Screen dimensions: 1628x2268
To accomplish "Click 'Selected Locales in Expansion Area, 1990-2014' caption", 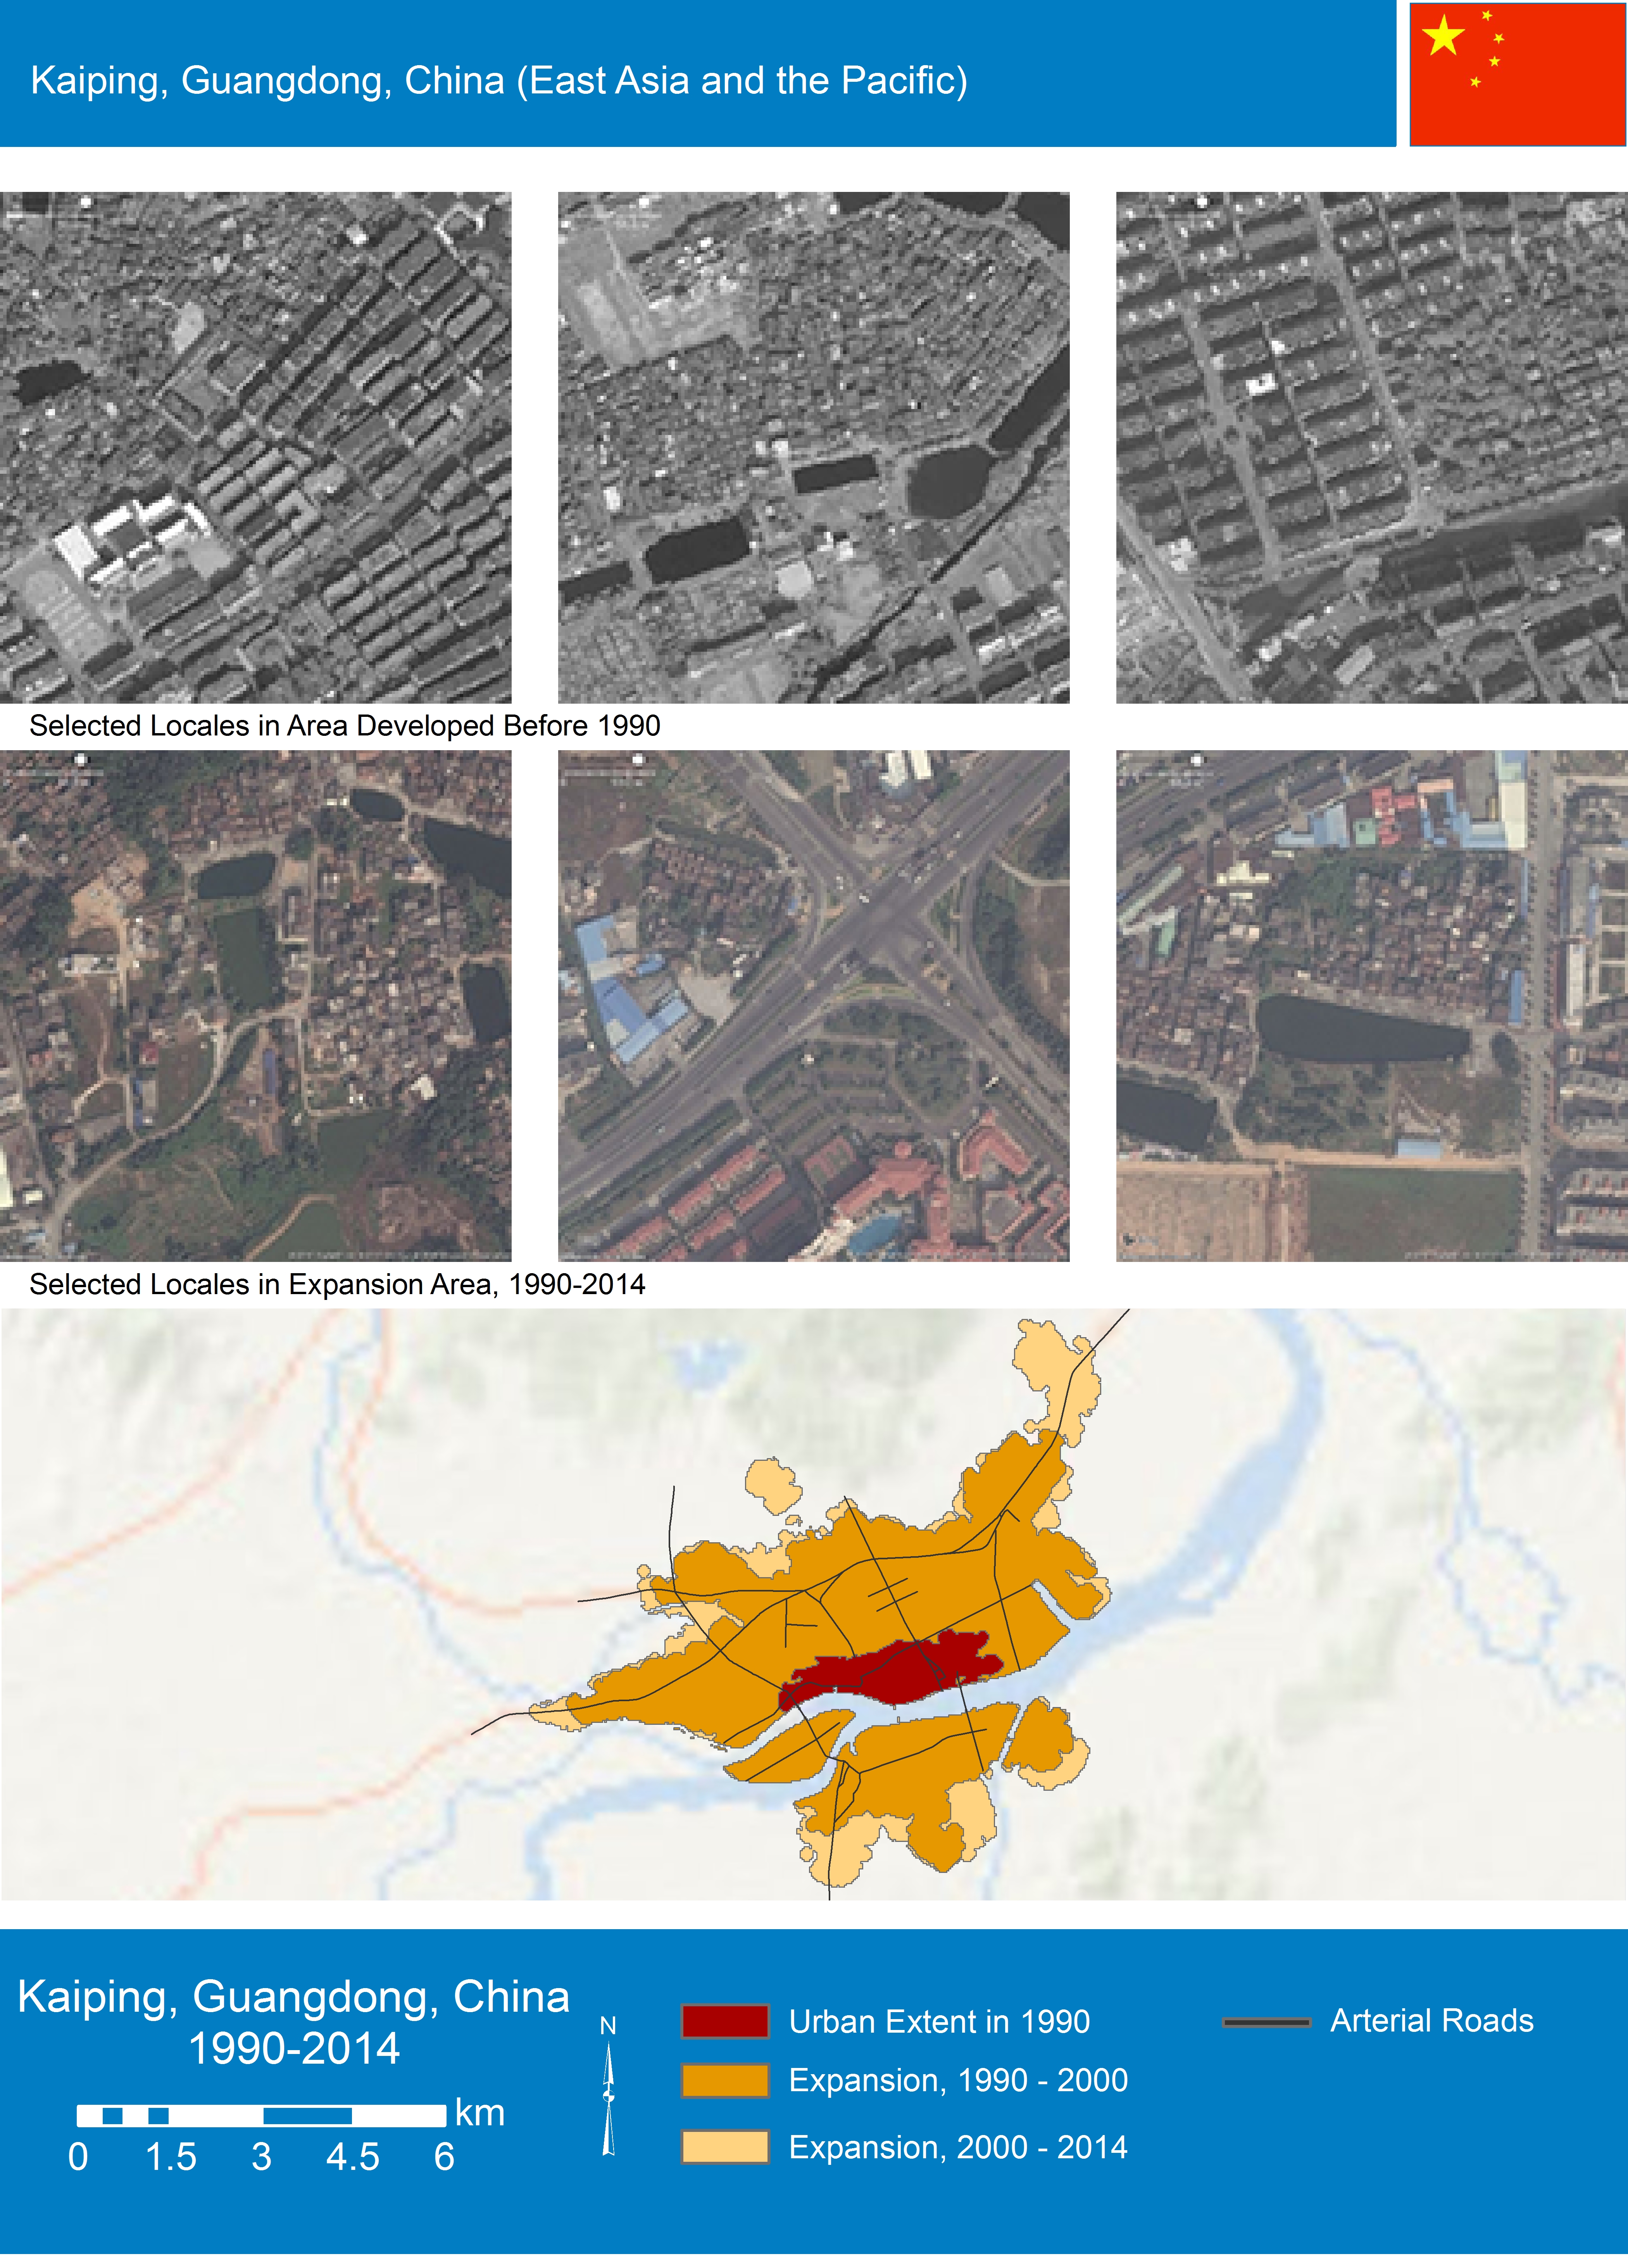I will pos(337,1284).
